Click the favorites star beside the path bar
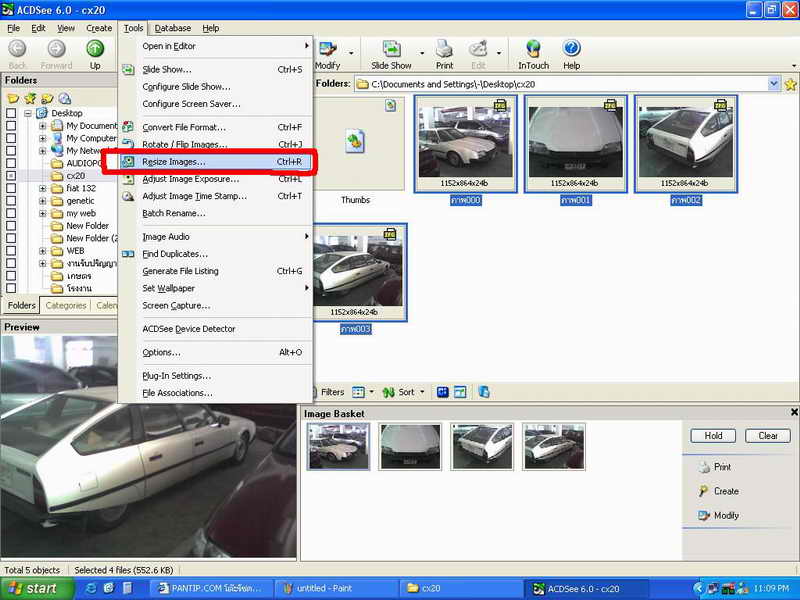The width and height of the screenshot is (800, 600). pos(790,84)
